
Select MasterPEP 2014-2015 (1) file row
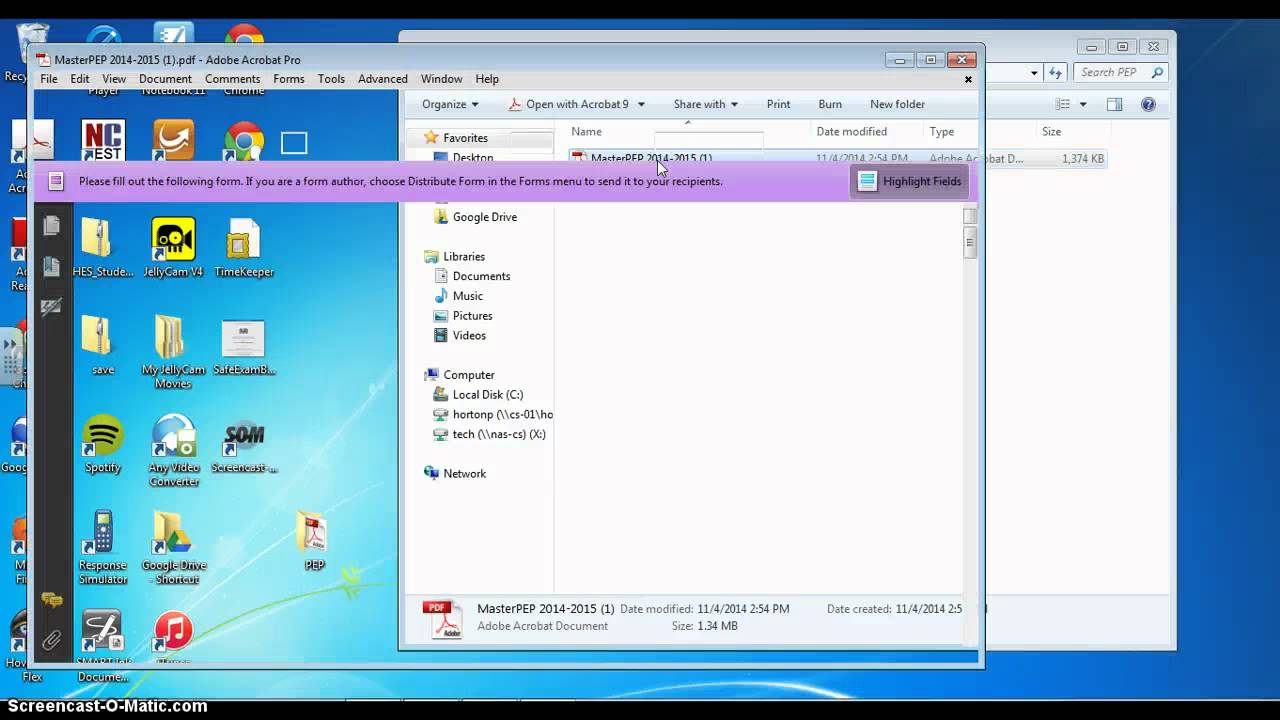(838, 158)
